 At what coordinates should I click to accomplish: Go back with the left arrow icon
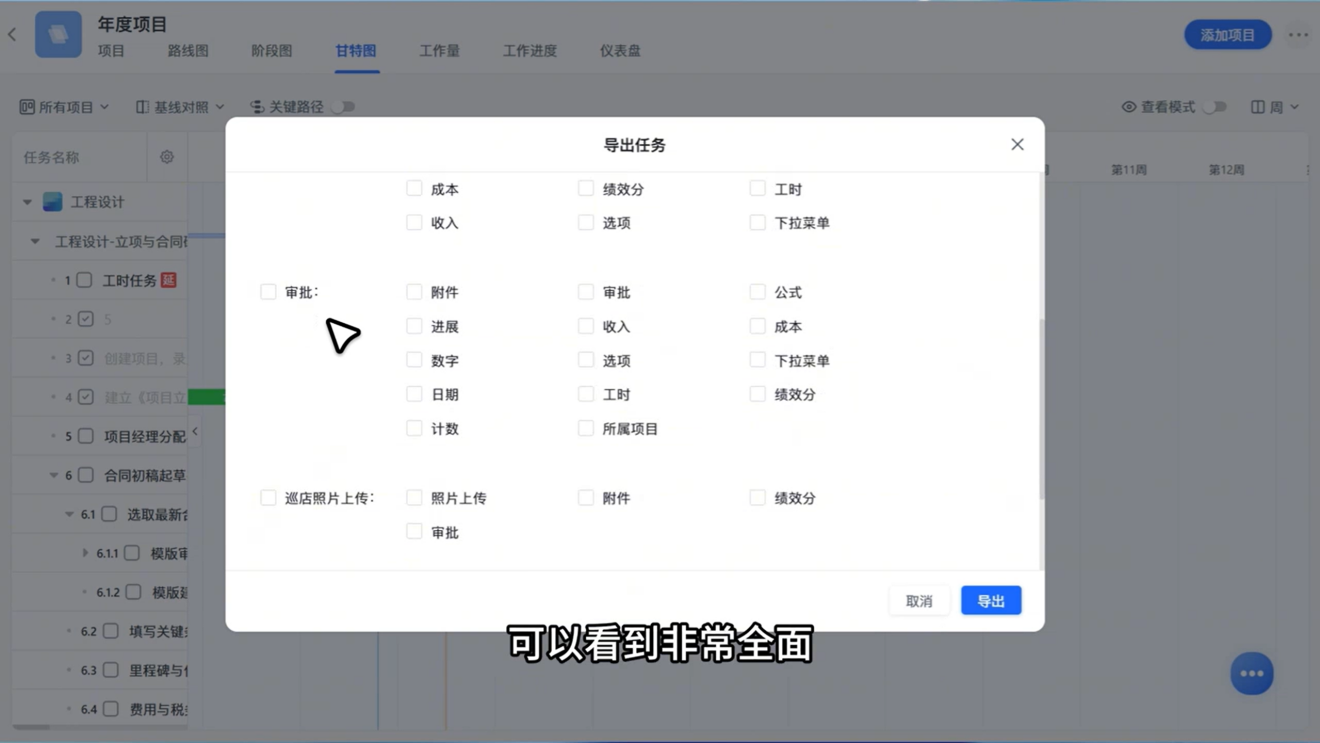[12, 35]
